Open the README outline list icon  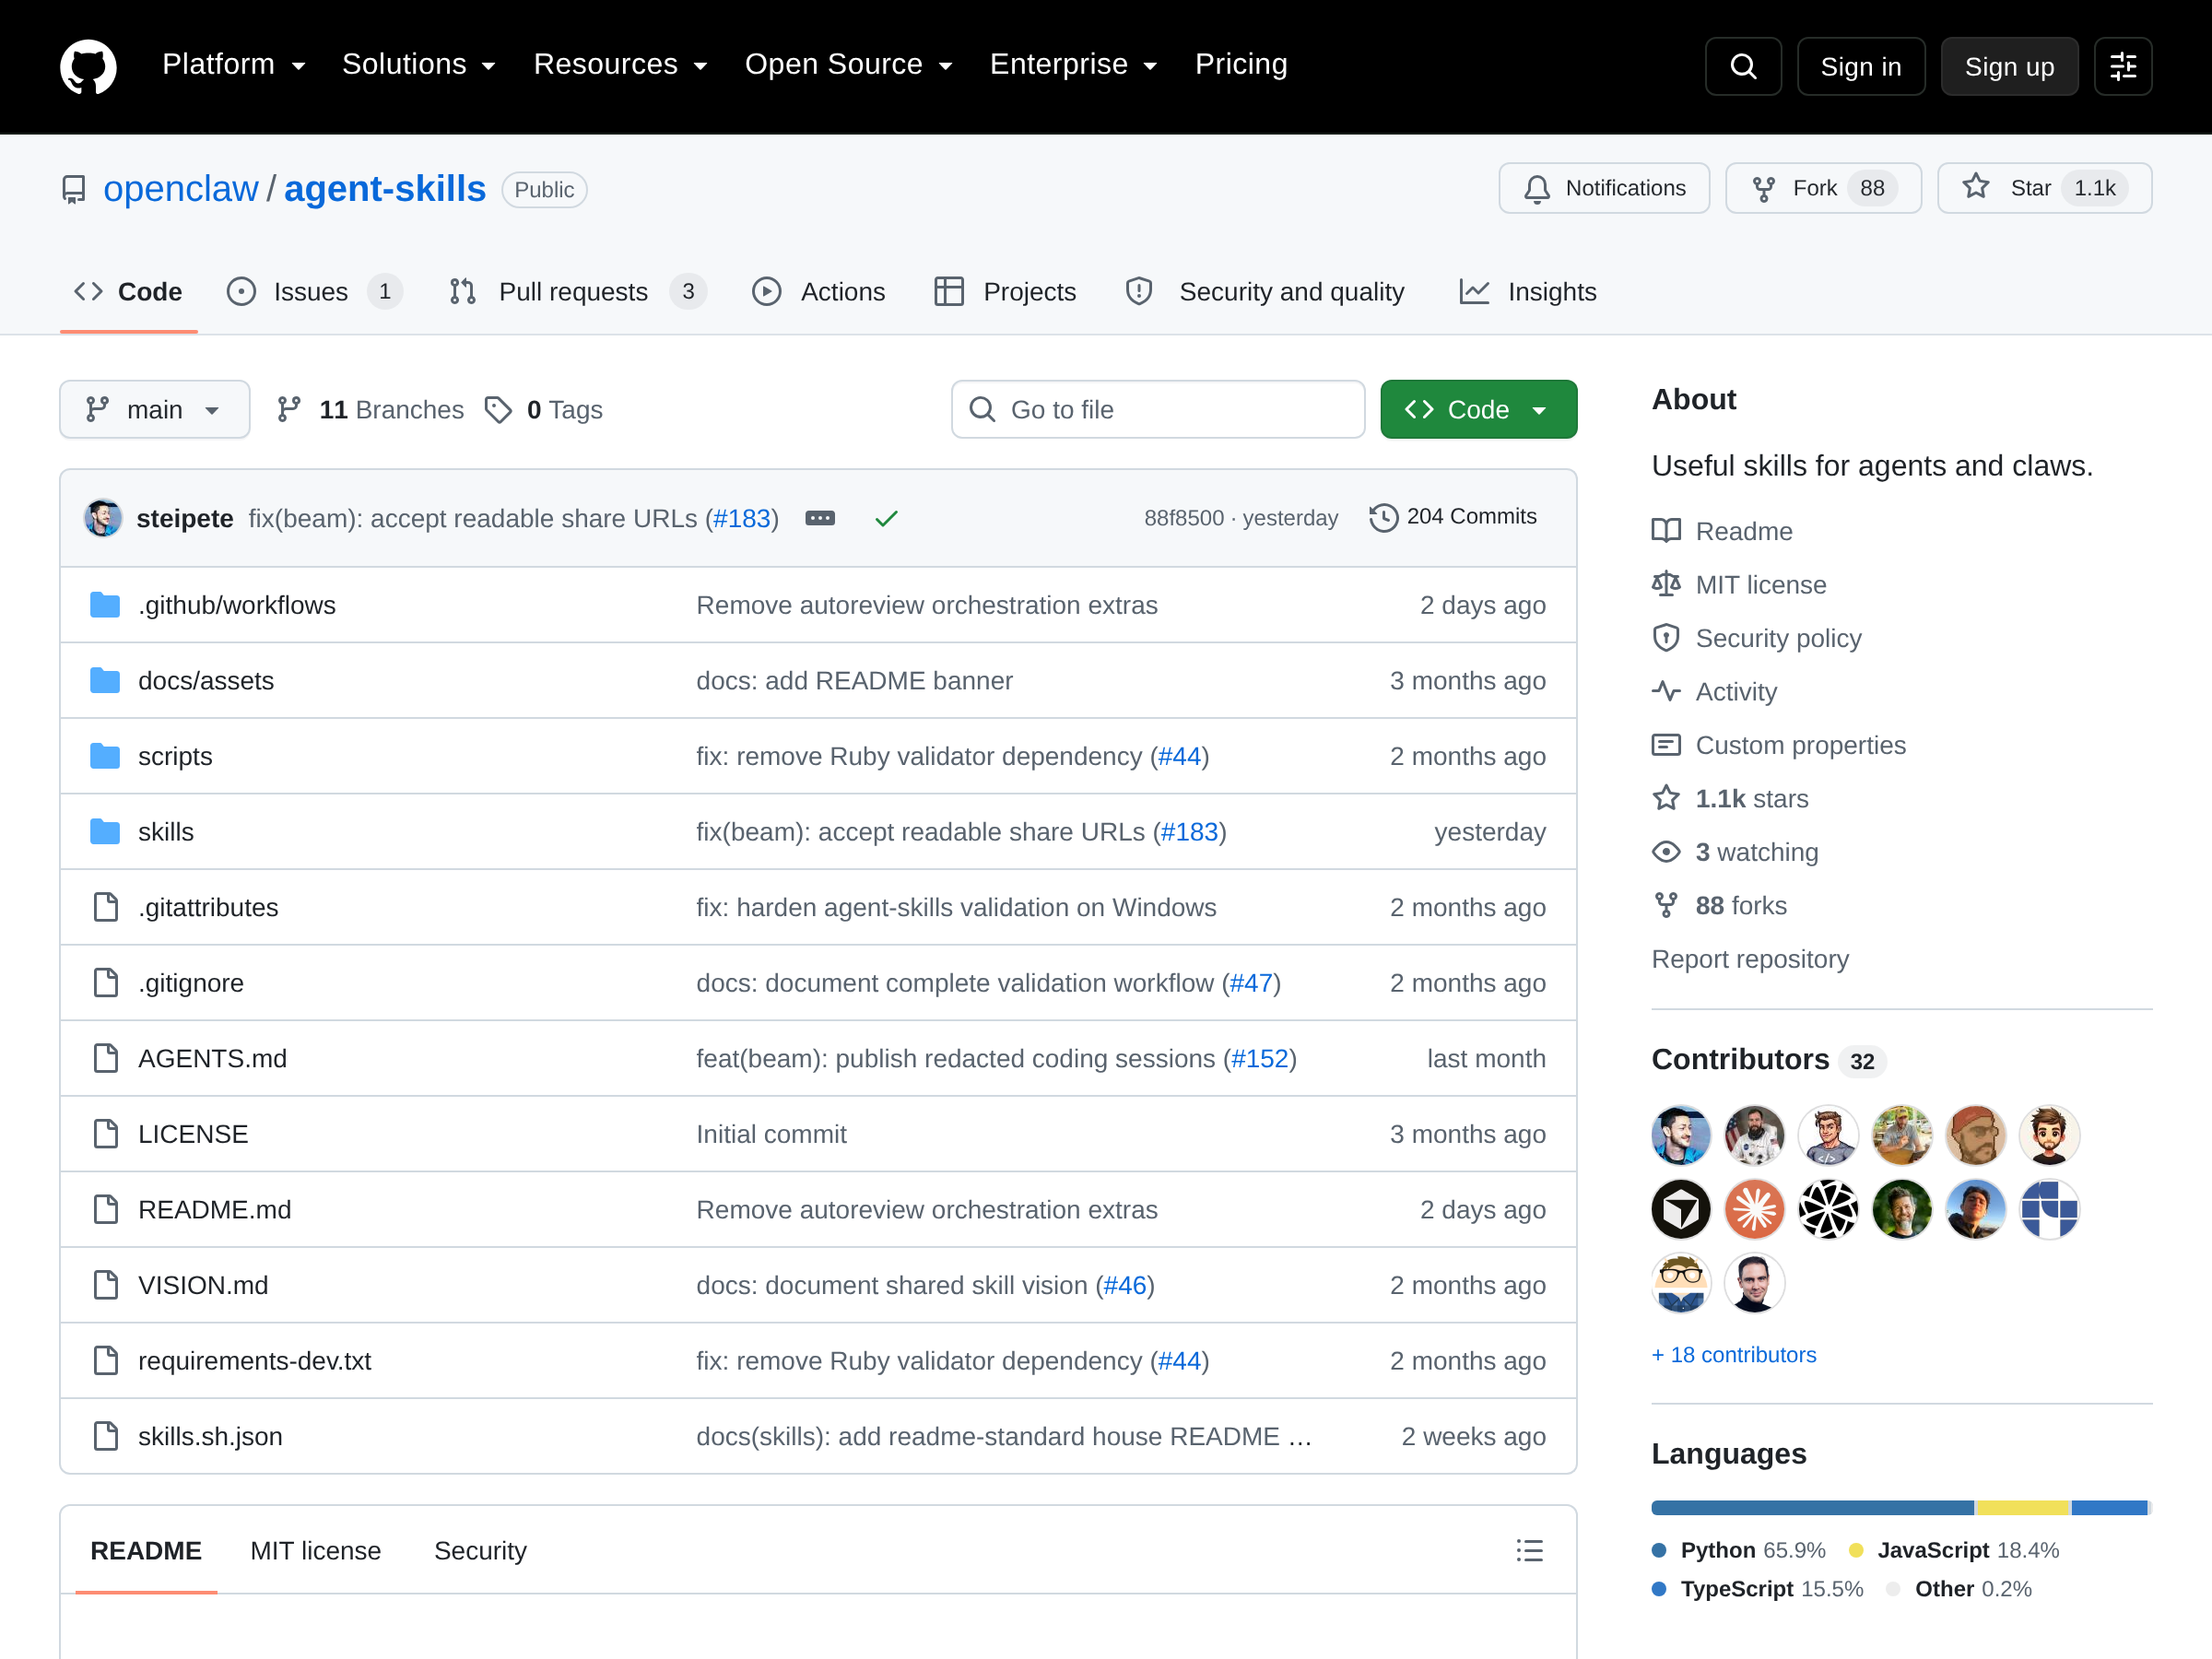coord(1529,1550)
